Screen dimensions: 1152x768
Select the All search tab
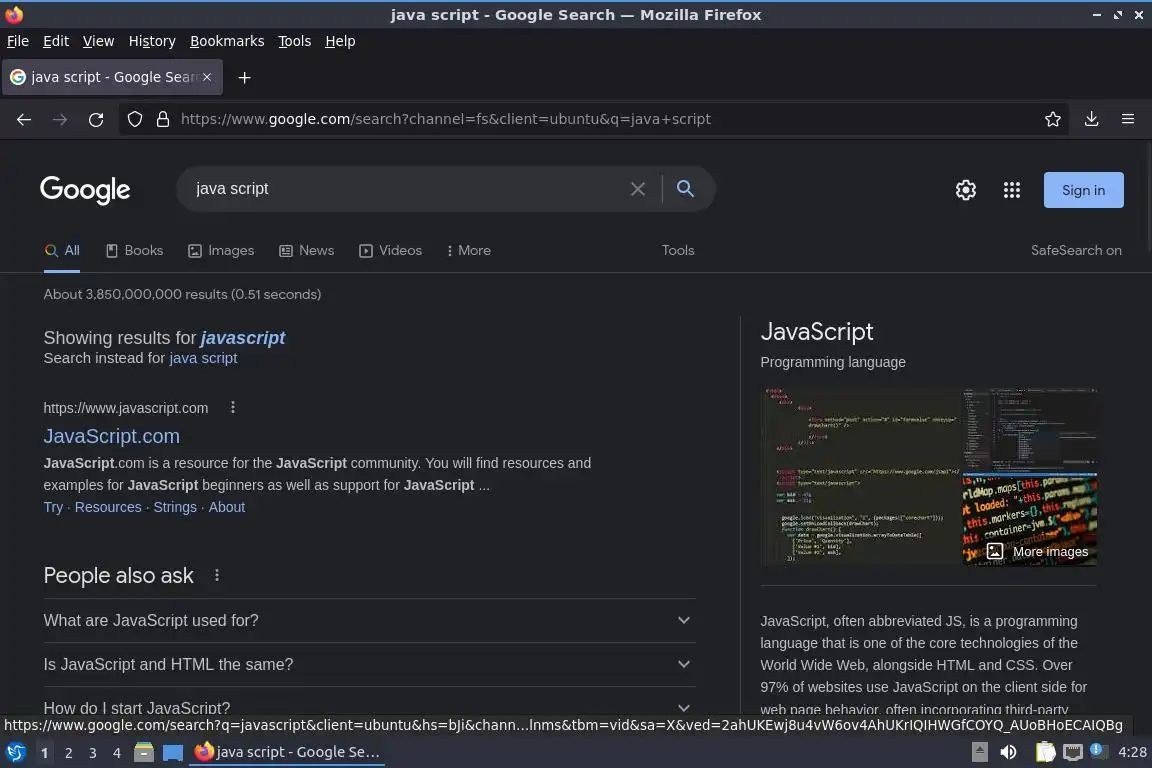pos(62,251)
